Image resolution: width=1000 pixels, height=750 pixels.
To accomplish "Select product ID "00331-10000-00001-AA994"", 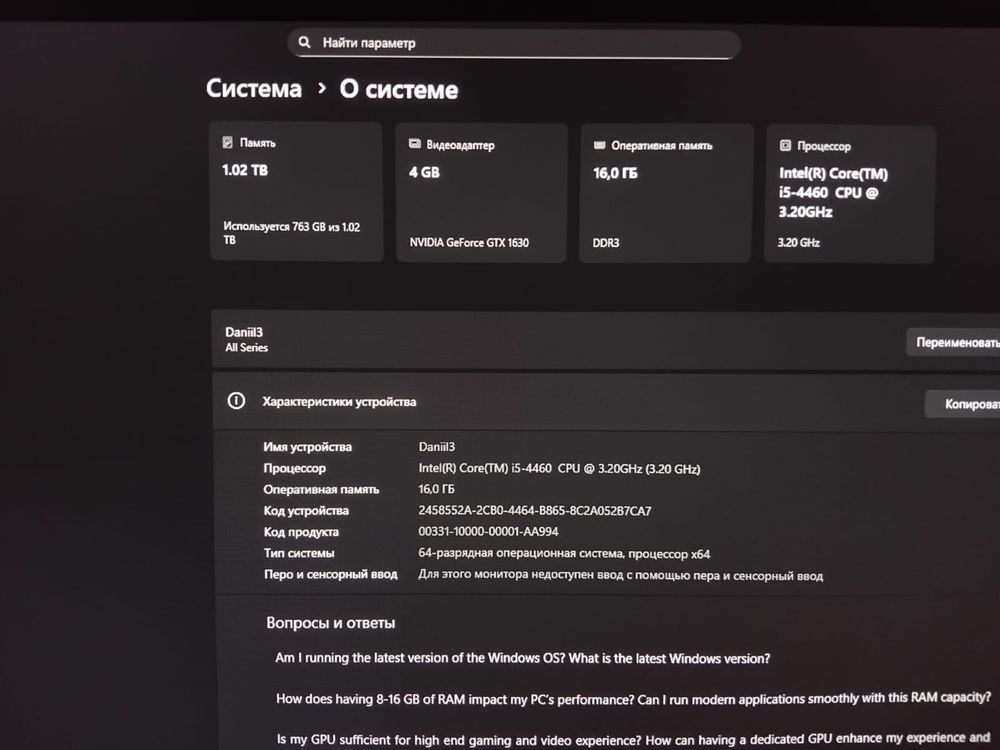I will [x=489, y=532].
